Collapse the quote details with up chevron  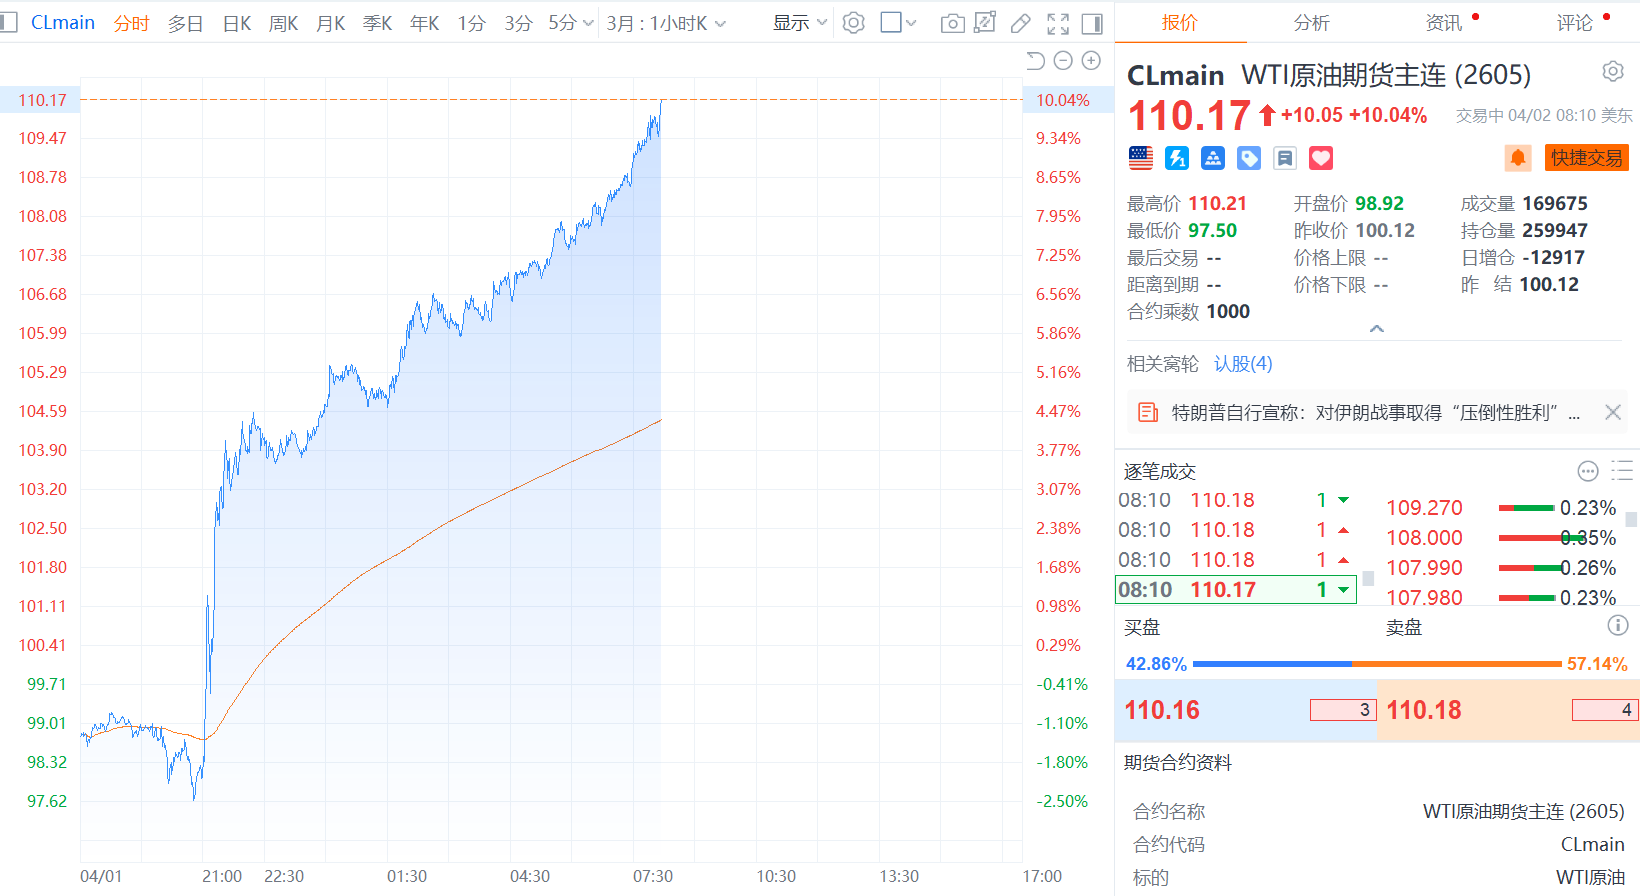(x=1377, y=329)
